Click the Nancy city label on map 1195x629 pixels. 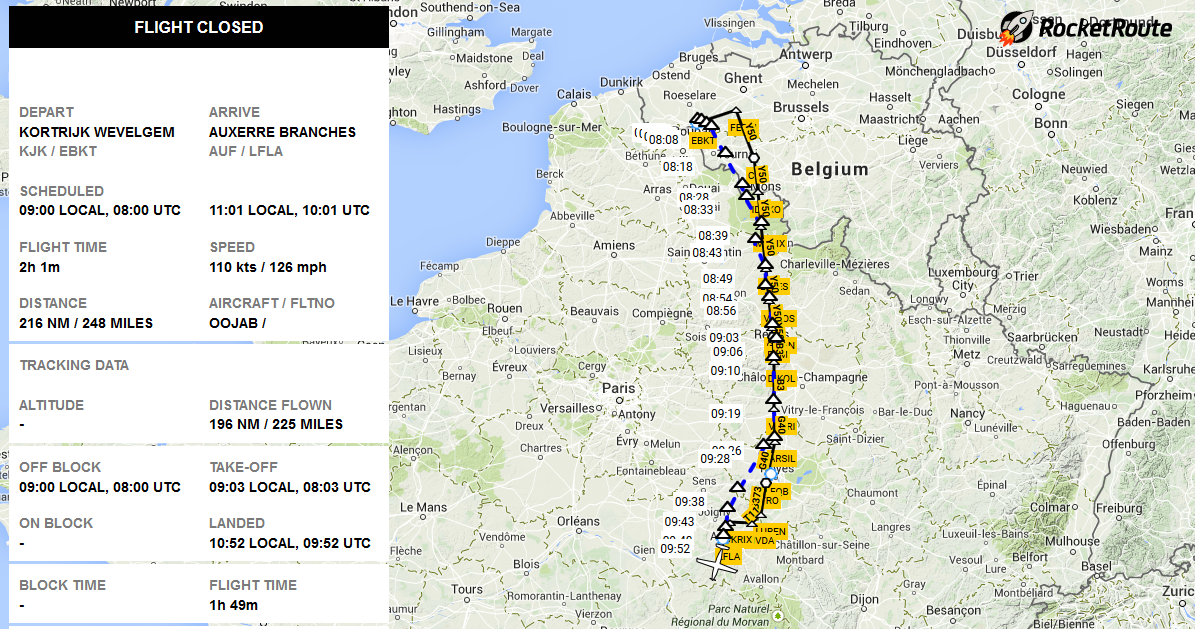pyautogui.click(x=968, y=412)
